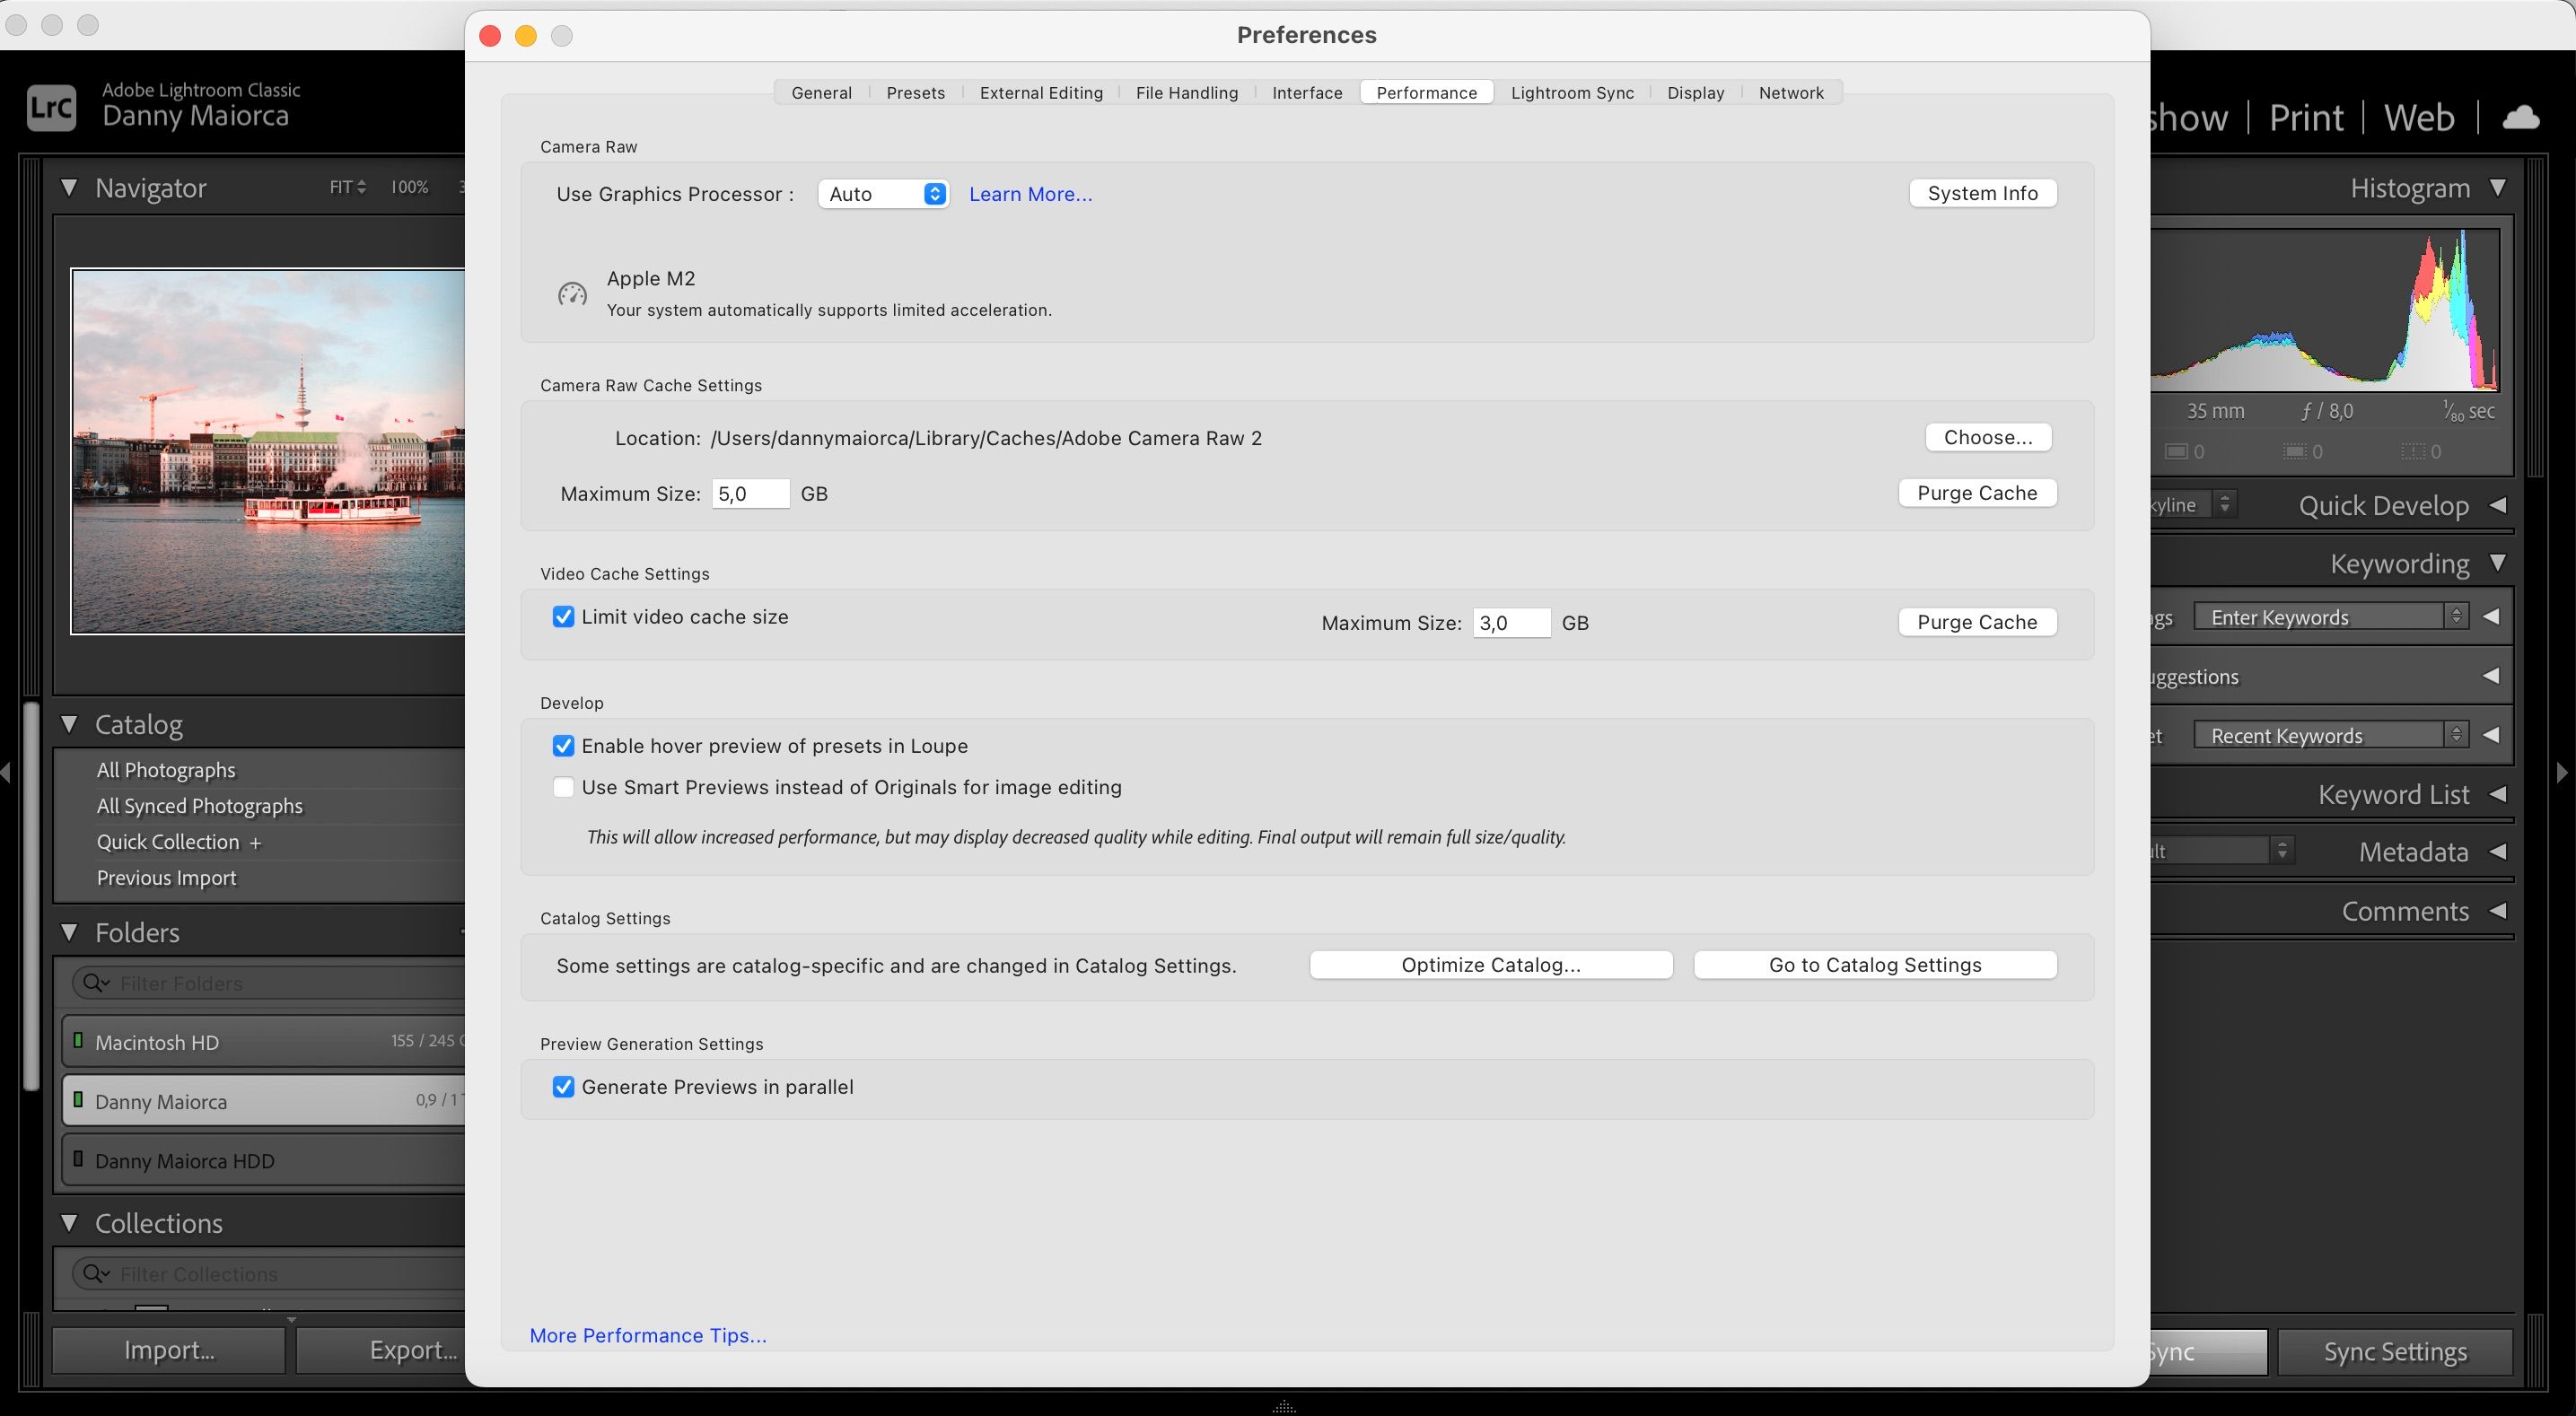This screenshot has height=1416, width=2576.
Task: Disable Generate Previews in parallel
Action: [563, 1087]
